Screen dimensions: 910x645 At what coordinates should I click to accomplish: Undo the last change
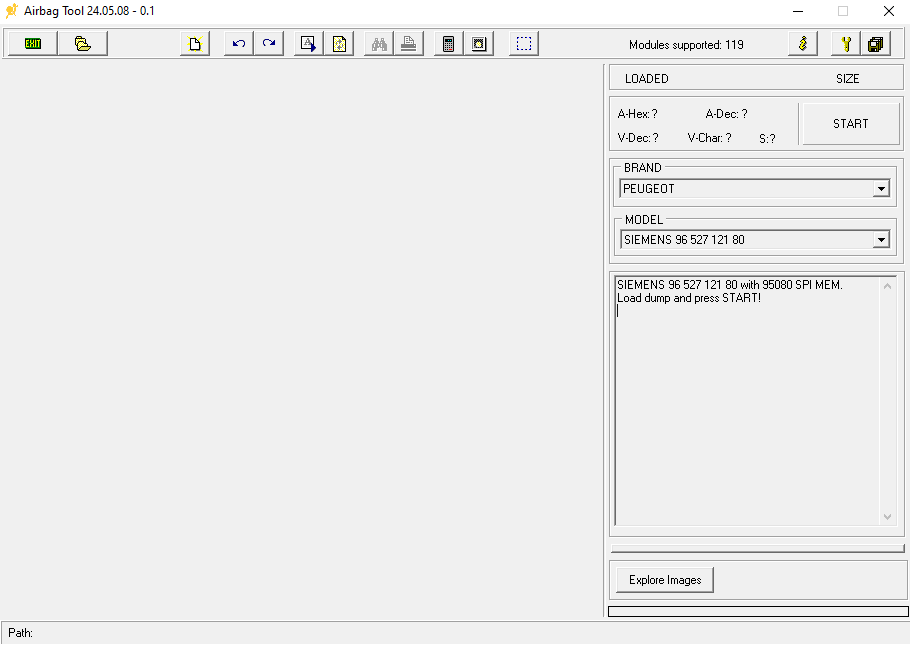click(x=239, y=44)
